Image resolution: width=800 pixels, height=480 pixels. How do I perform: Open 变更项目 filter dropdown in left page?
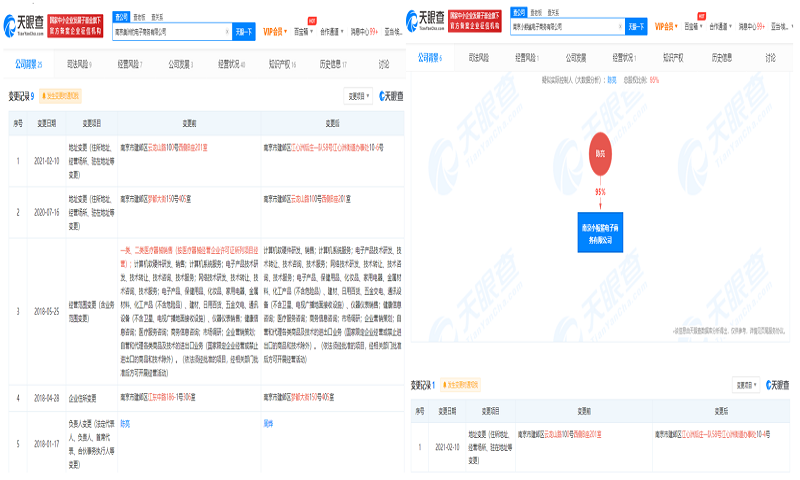point(359,96)
